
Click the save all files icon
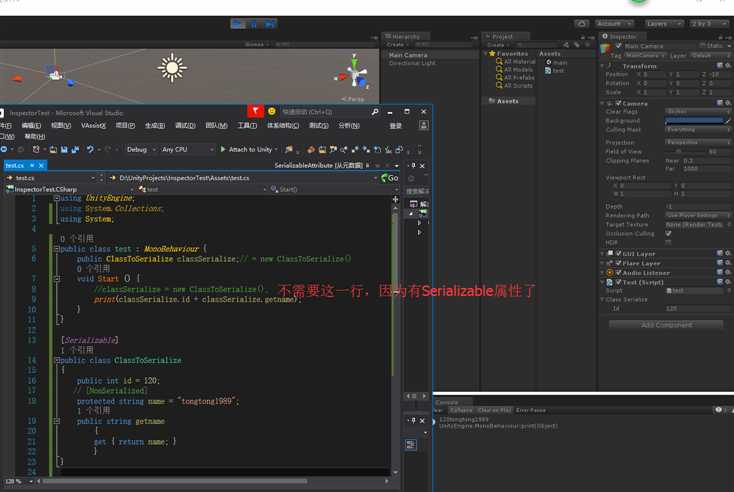tap(75, 150)
